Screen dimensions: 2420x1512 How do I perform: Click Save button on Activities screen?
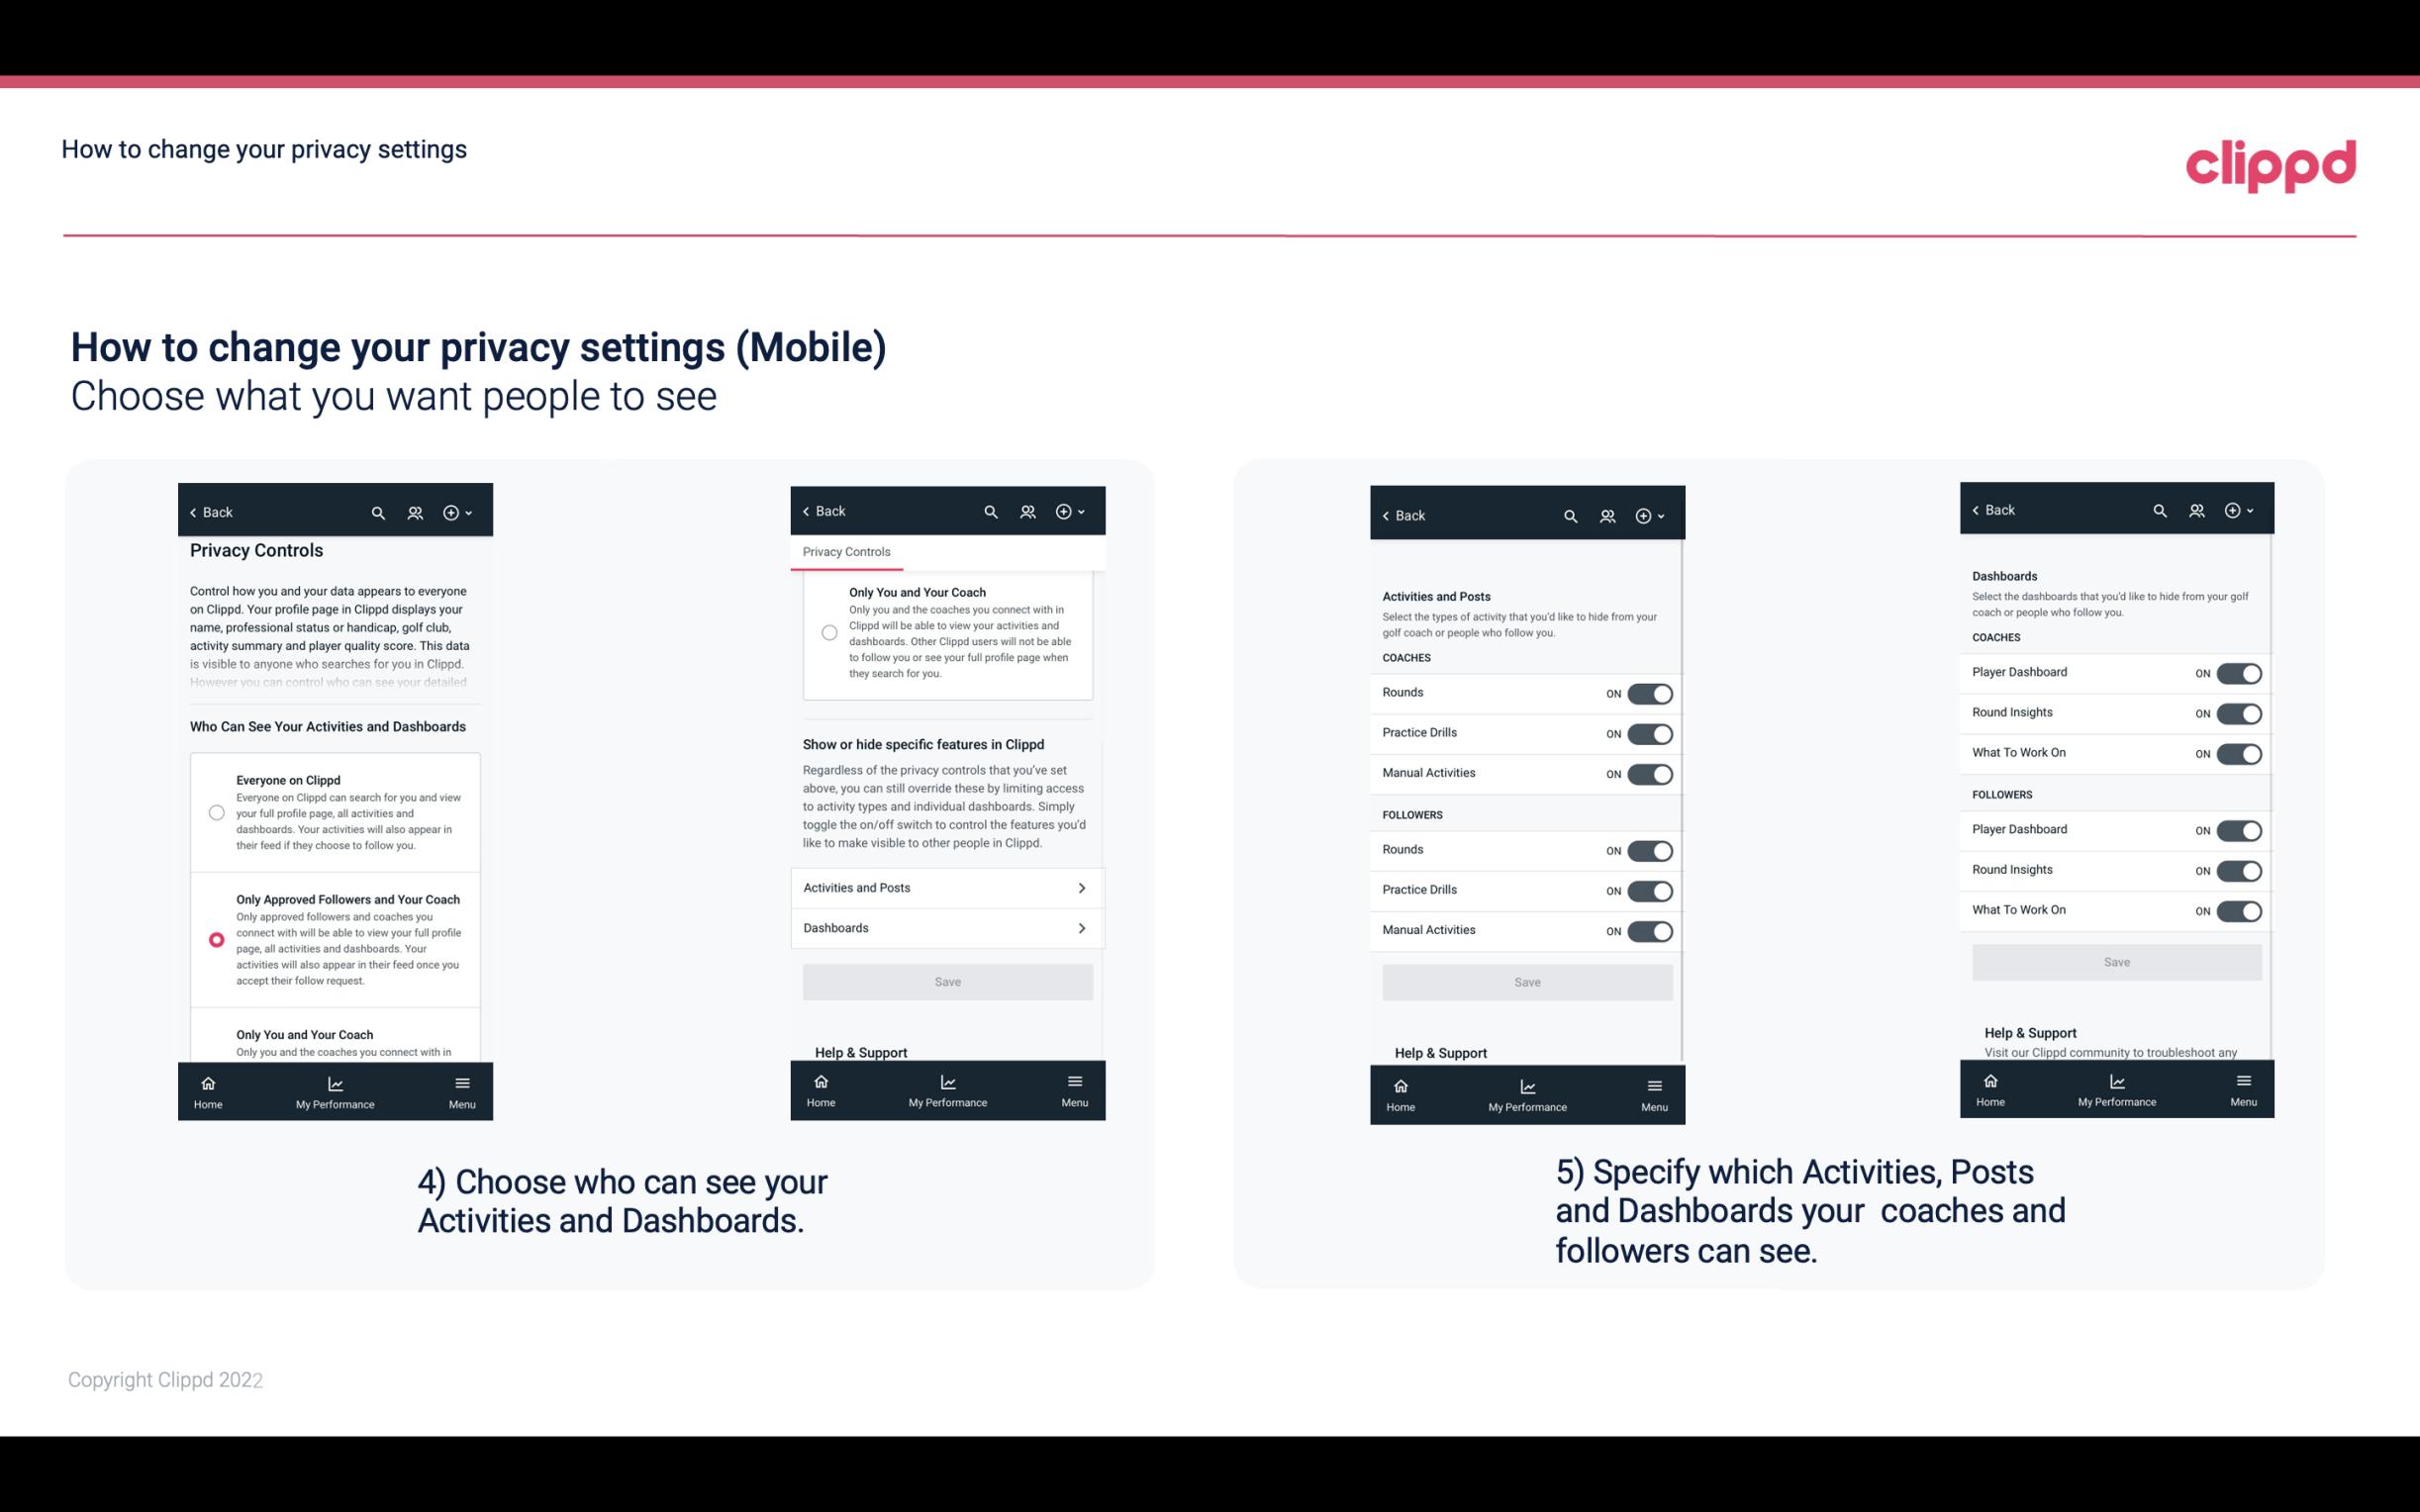pos(1524,979)
